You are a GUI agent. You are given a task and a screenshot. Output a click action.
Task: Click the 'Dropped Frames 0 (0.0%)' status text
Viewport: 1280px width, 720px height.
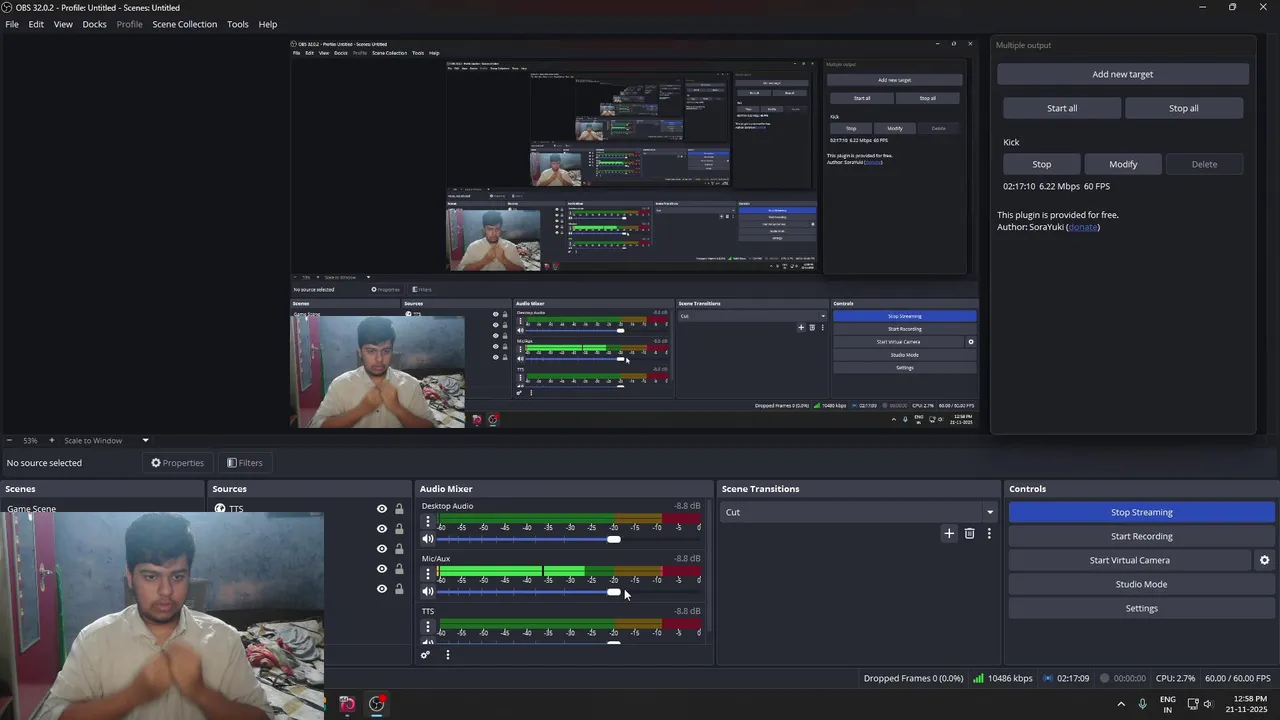pos(913,678)
